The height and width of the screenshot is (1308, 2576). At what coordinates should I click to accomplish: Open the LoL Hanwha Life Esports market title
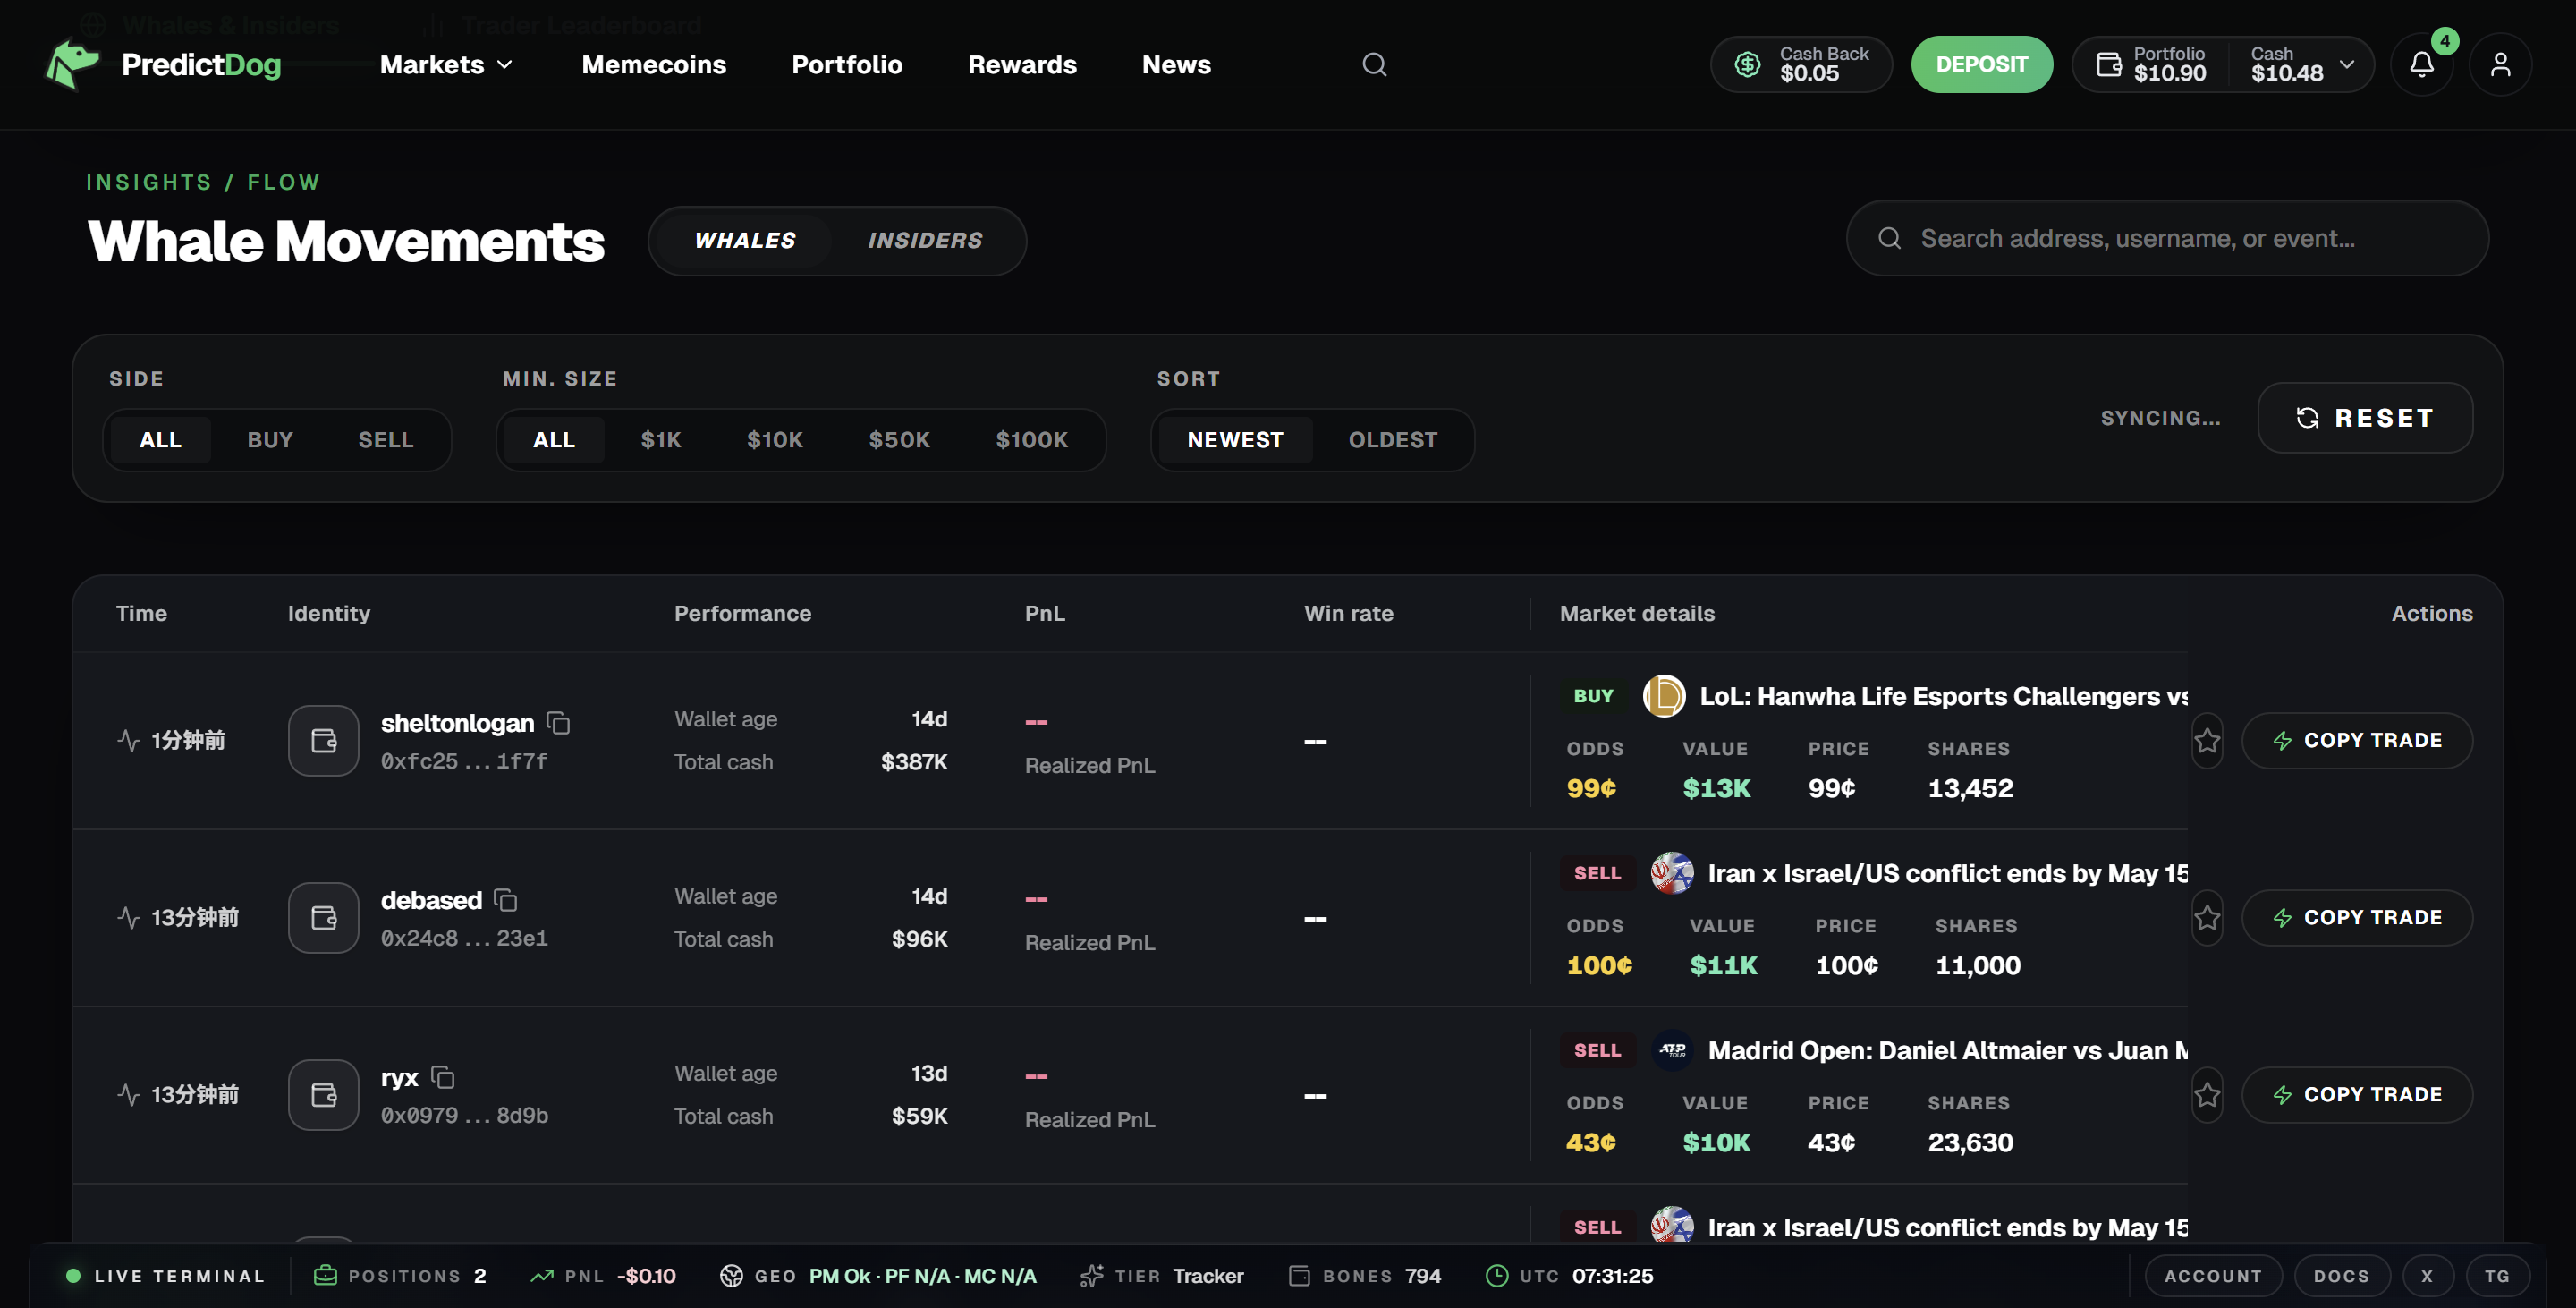1944,696
